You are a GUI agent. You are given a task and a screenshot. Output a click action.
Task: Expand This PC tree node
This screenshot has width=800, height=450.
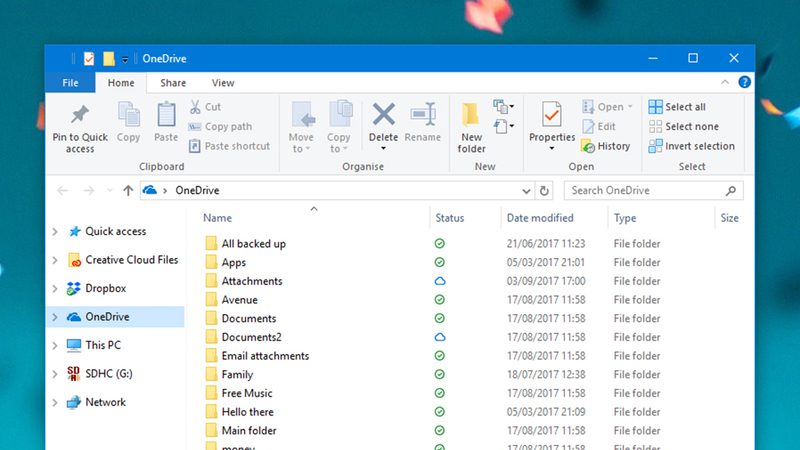click(x=55, y=346)
